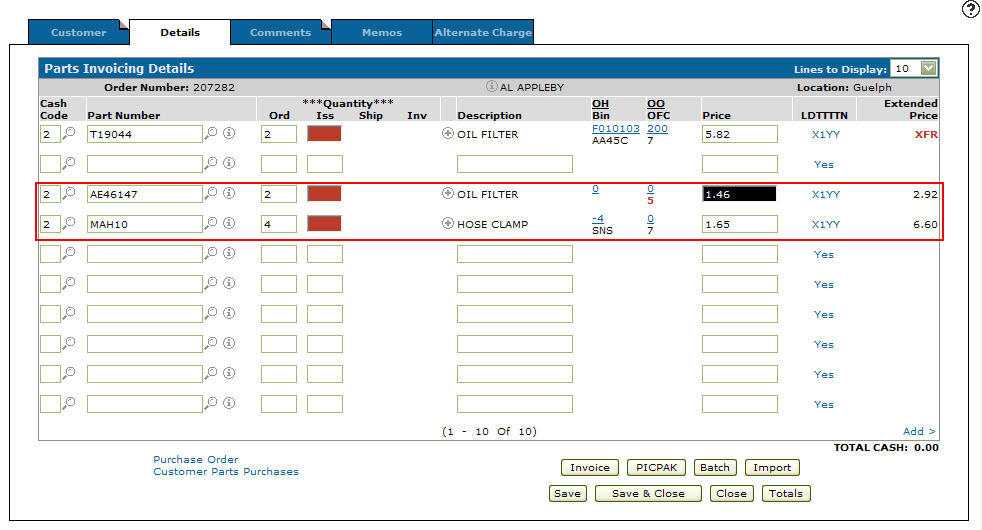This screenshot has width=982, height=530.
Task: Click order quantity field for MAH10
Action: 279,224
